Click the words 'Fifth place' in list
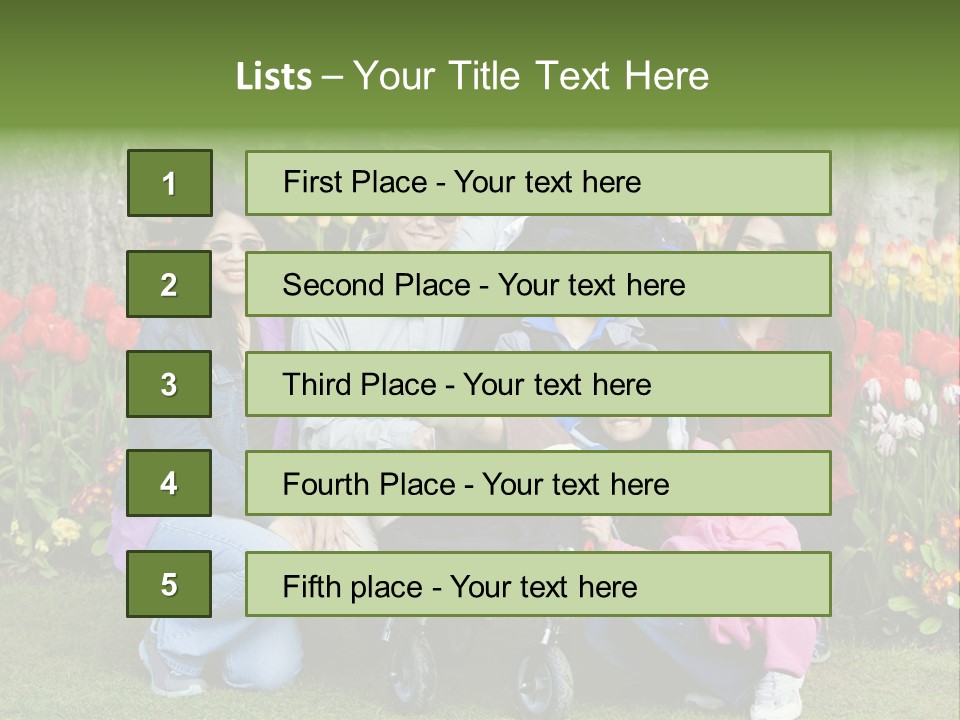Viewport: 960px width, 720px height. 353,587
